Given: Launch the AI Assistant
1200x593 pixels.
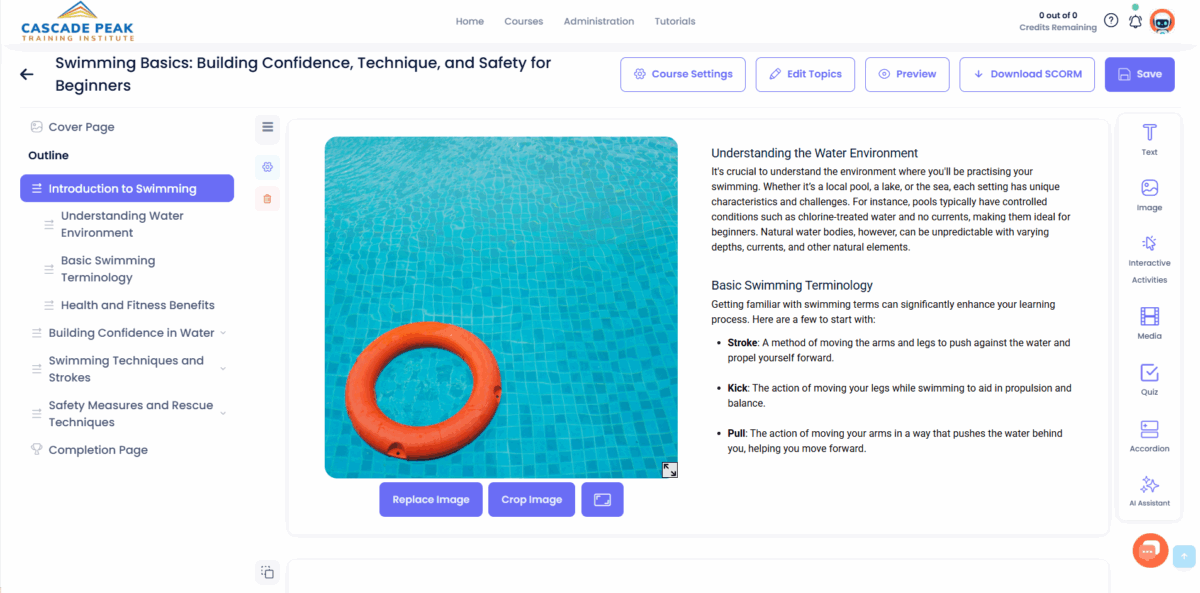Looking at the screenshot, I should pos(1149,490).
